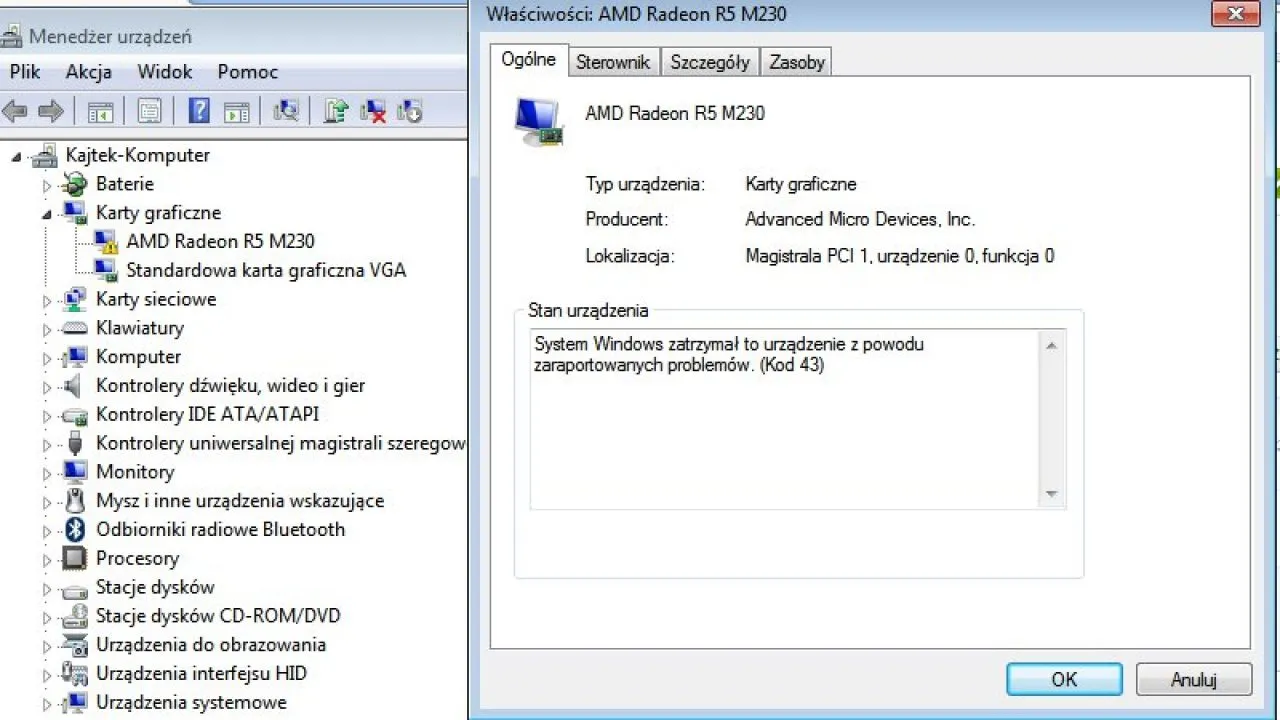Viewport: 1280px width, 720px height.
Task: Click the device status scrollbar down arrow
Action: (x=1051, y=493)
